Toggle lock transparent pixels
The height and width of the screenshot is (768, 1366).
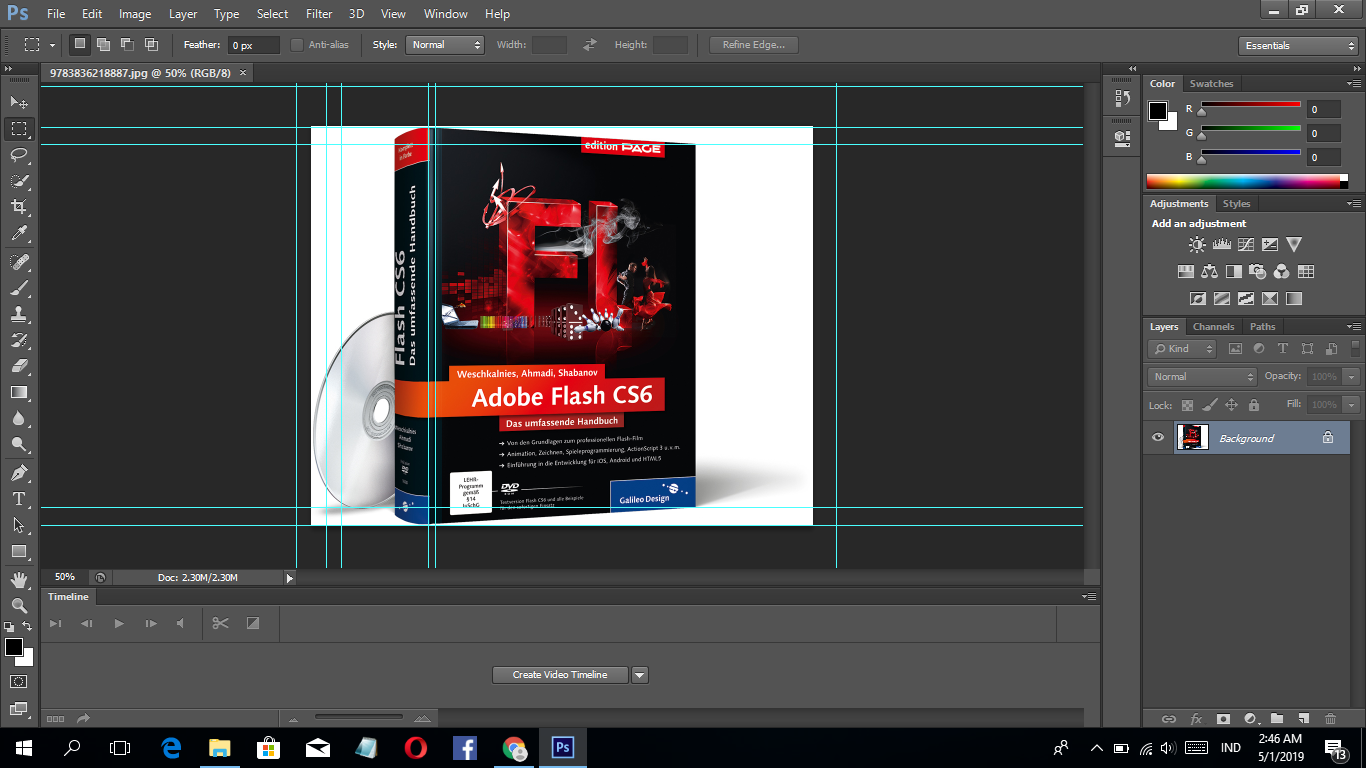coord(1187,405)
